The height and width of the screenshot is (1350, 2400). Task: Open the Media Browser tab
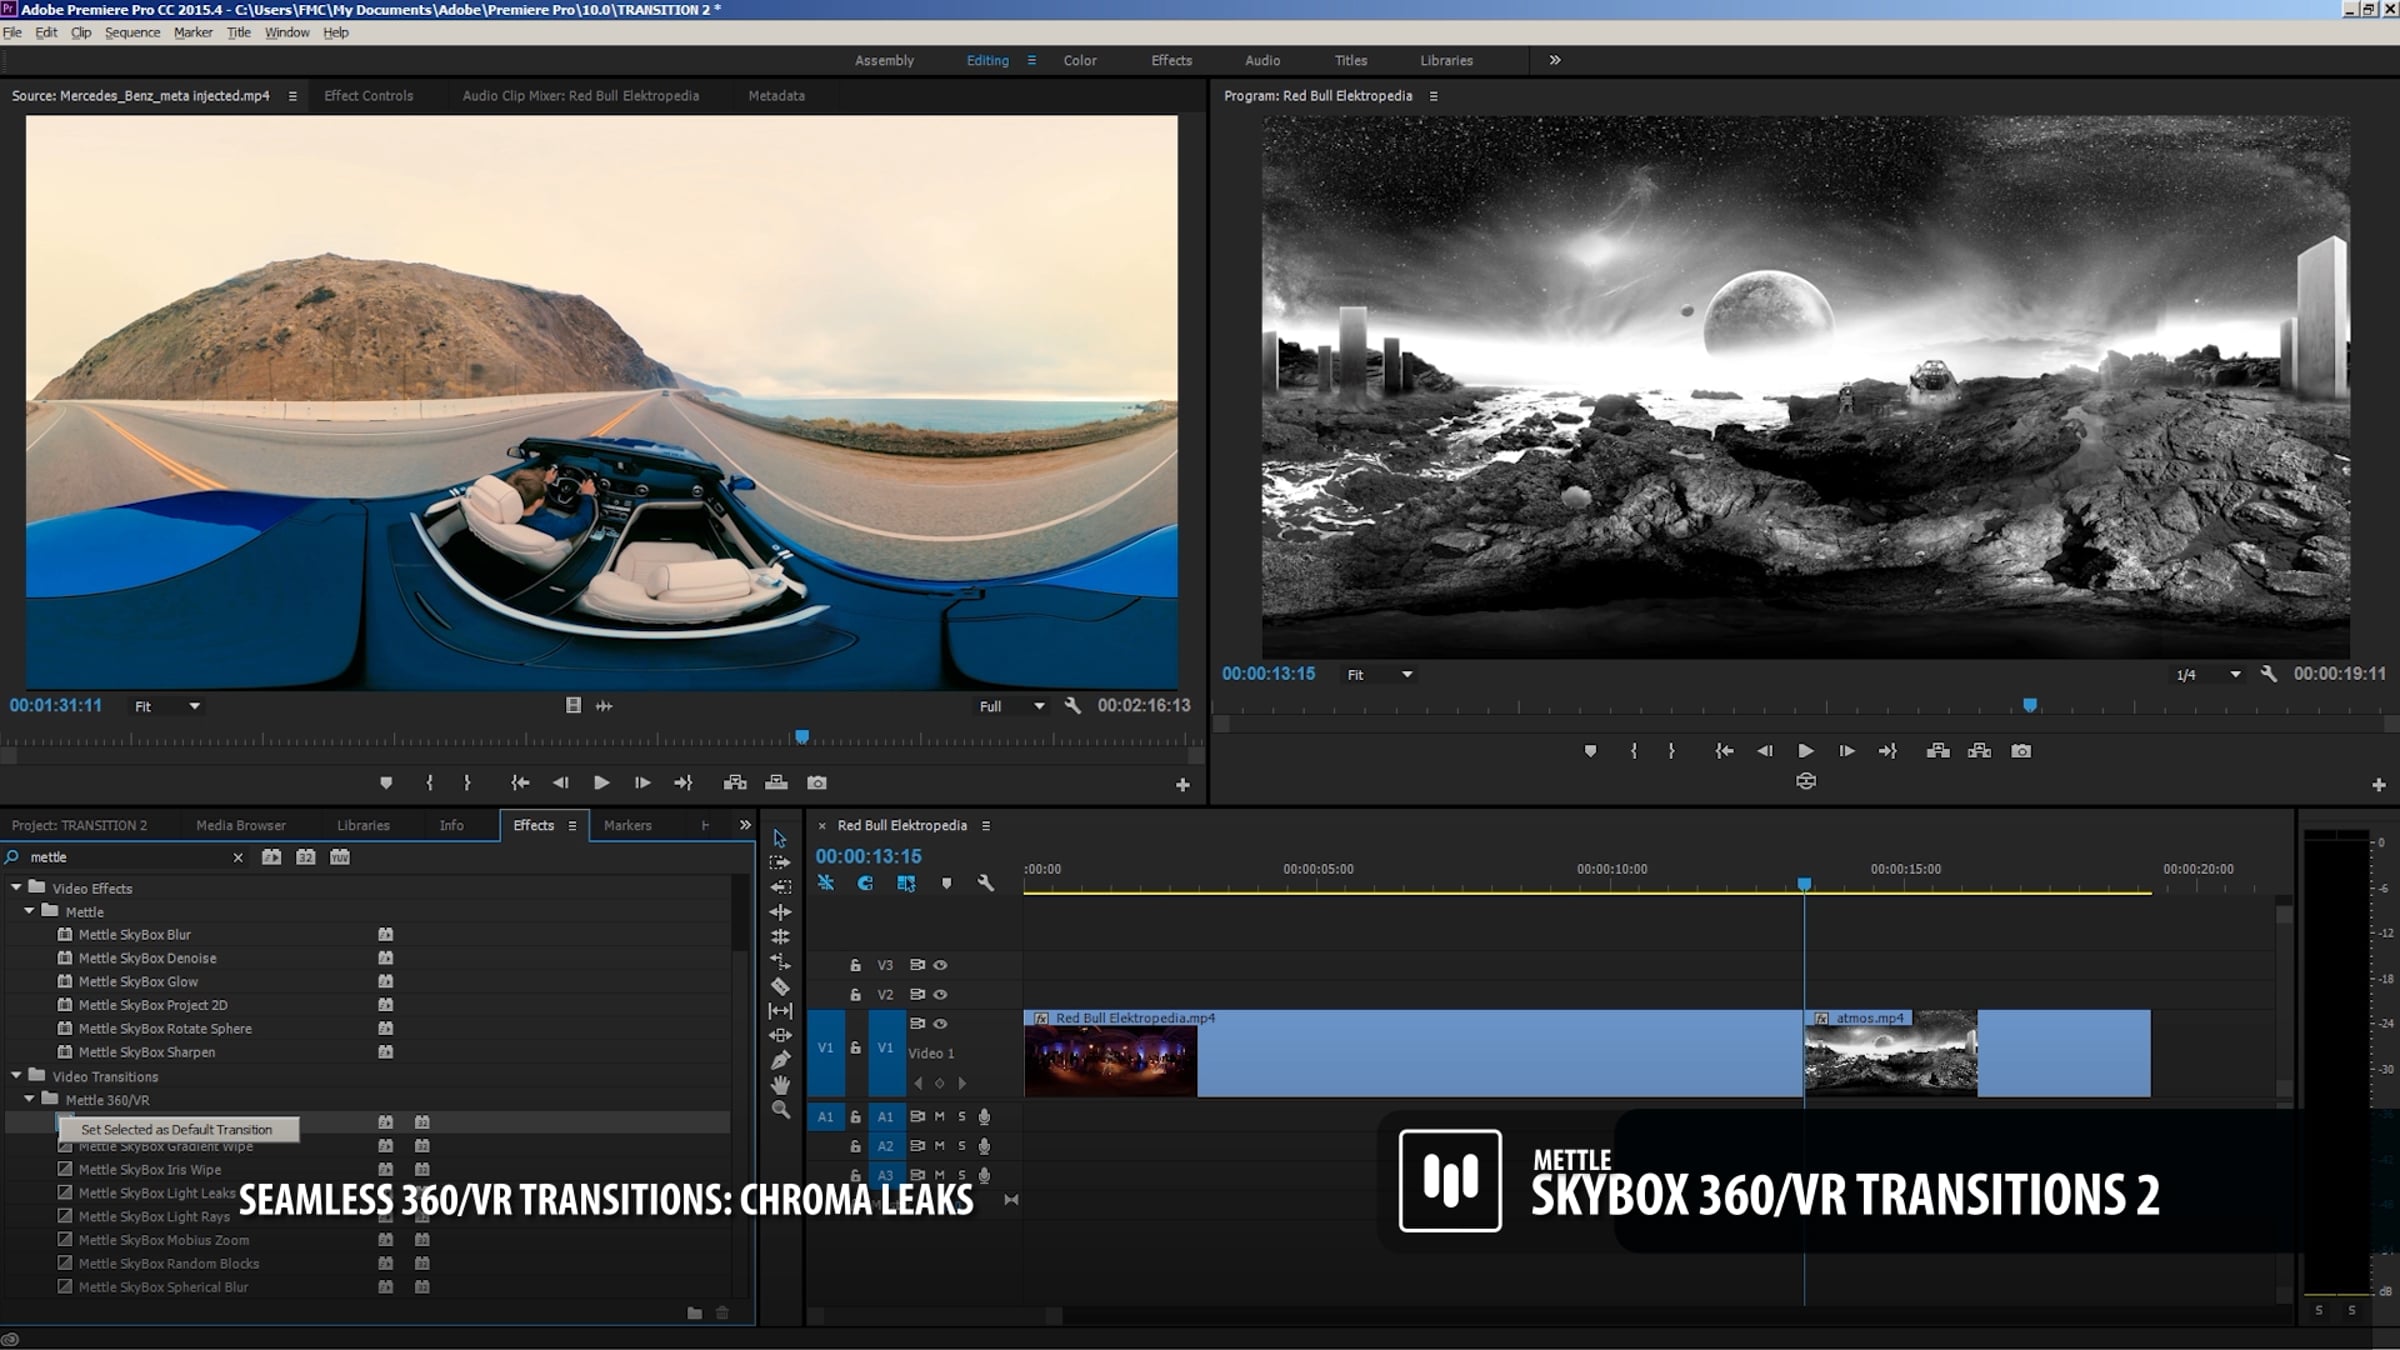pos(241,825)
